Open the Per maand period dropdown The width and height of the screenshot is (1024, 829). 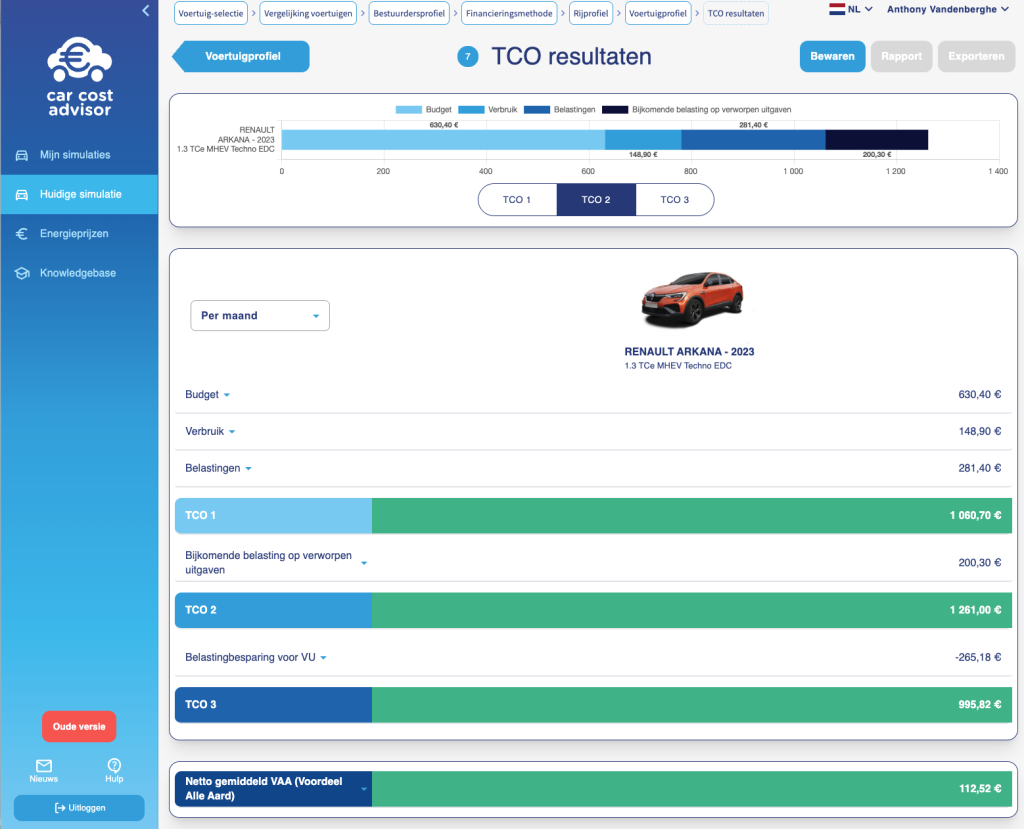click(x=260, y=316)
